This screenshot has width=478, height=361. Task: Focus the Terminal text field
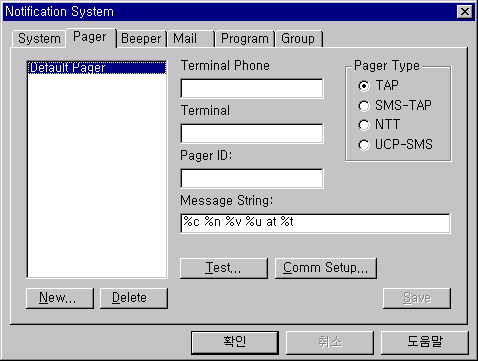pyautogui.click(x=252, y=133)
